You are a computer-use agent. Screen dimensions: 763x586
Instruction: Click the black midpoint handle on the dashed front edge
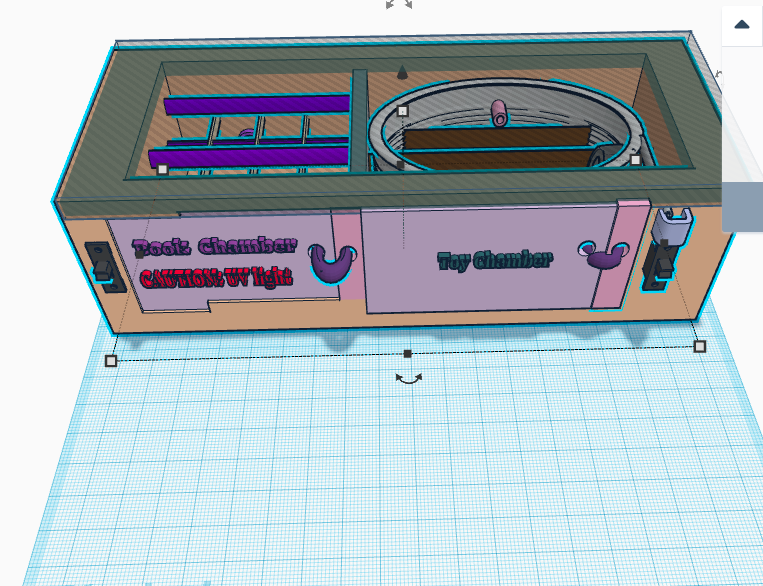tap(408, 354)
